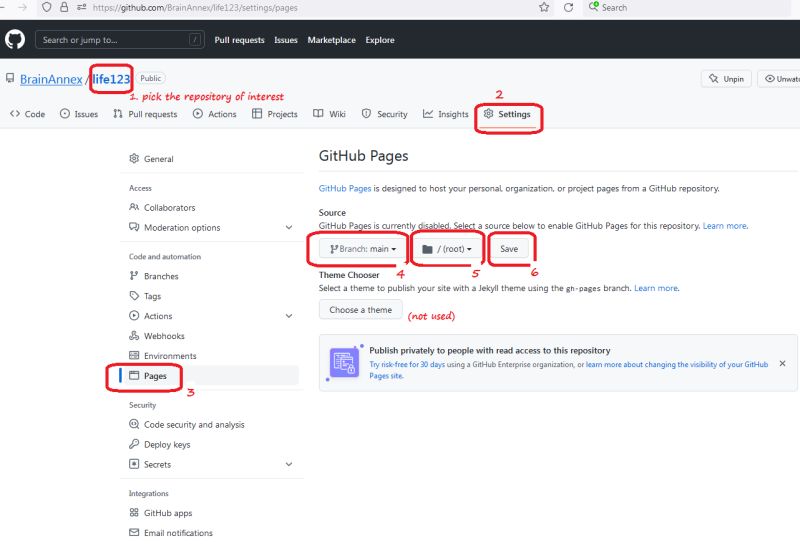This screenshot has width=800, height=551.
Task: Select Pages in settings sidebar
Action: point(210,375)
